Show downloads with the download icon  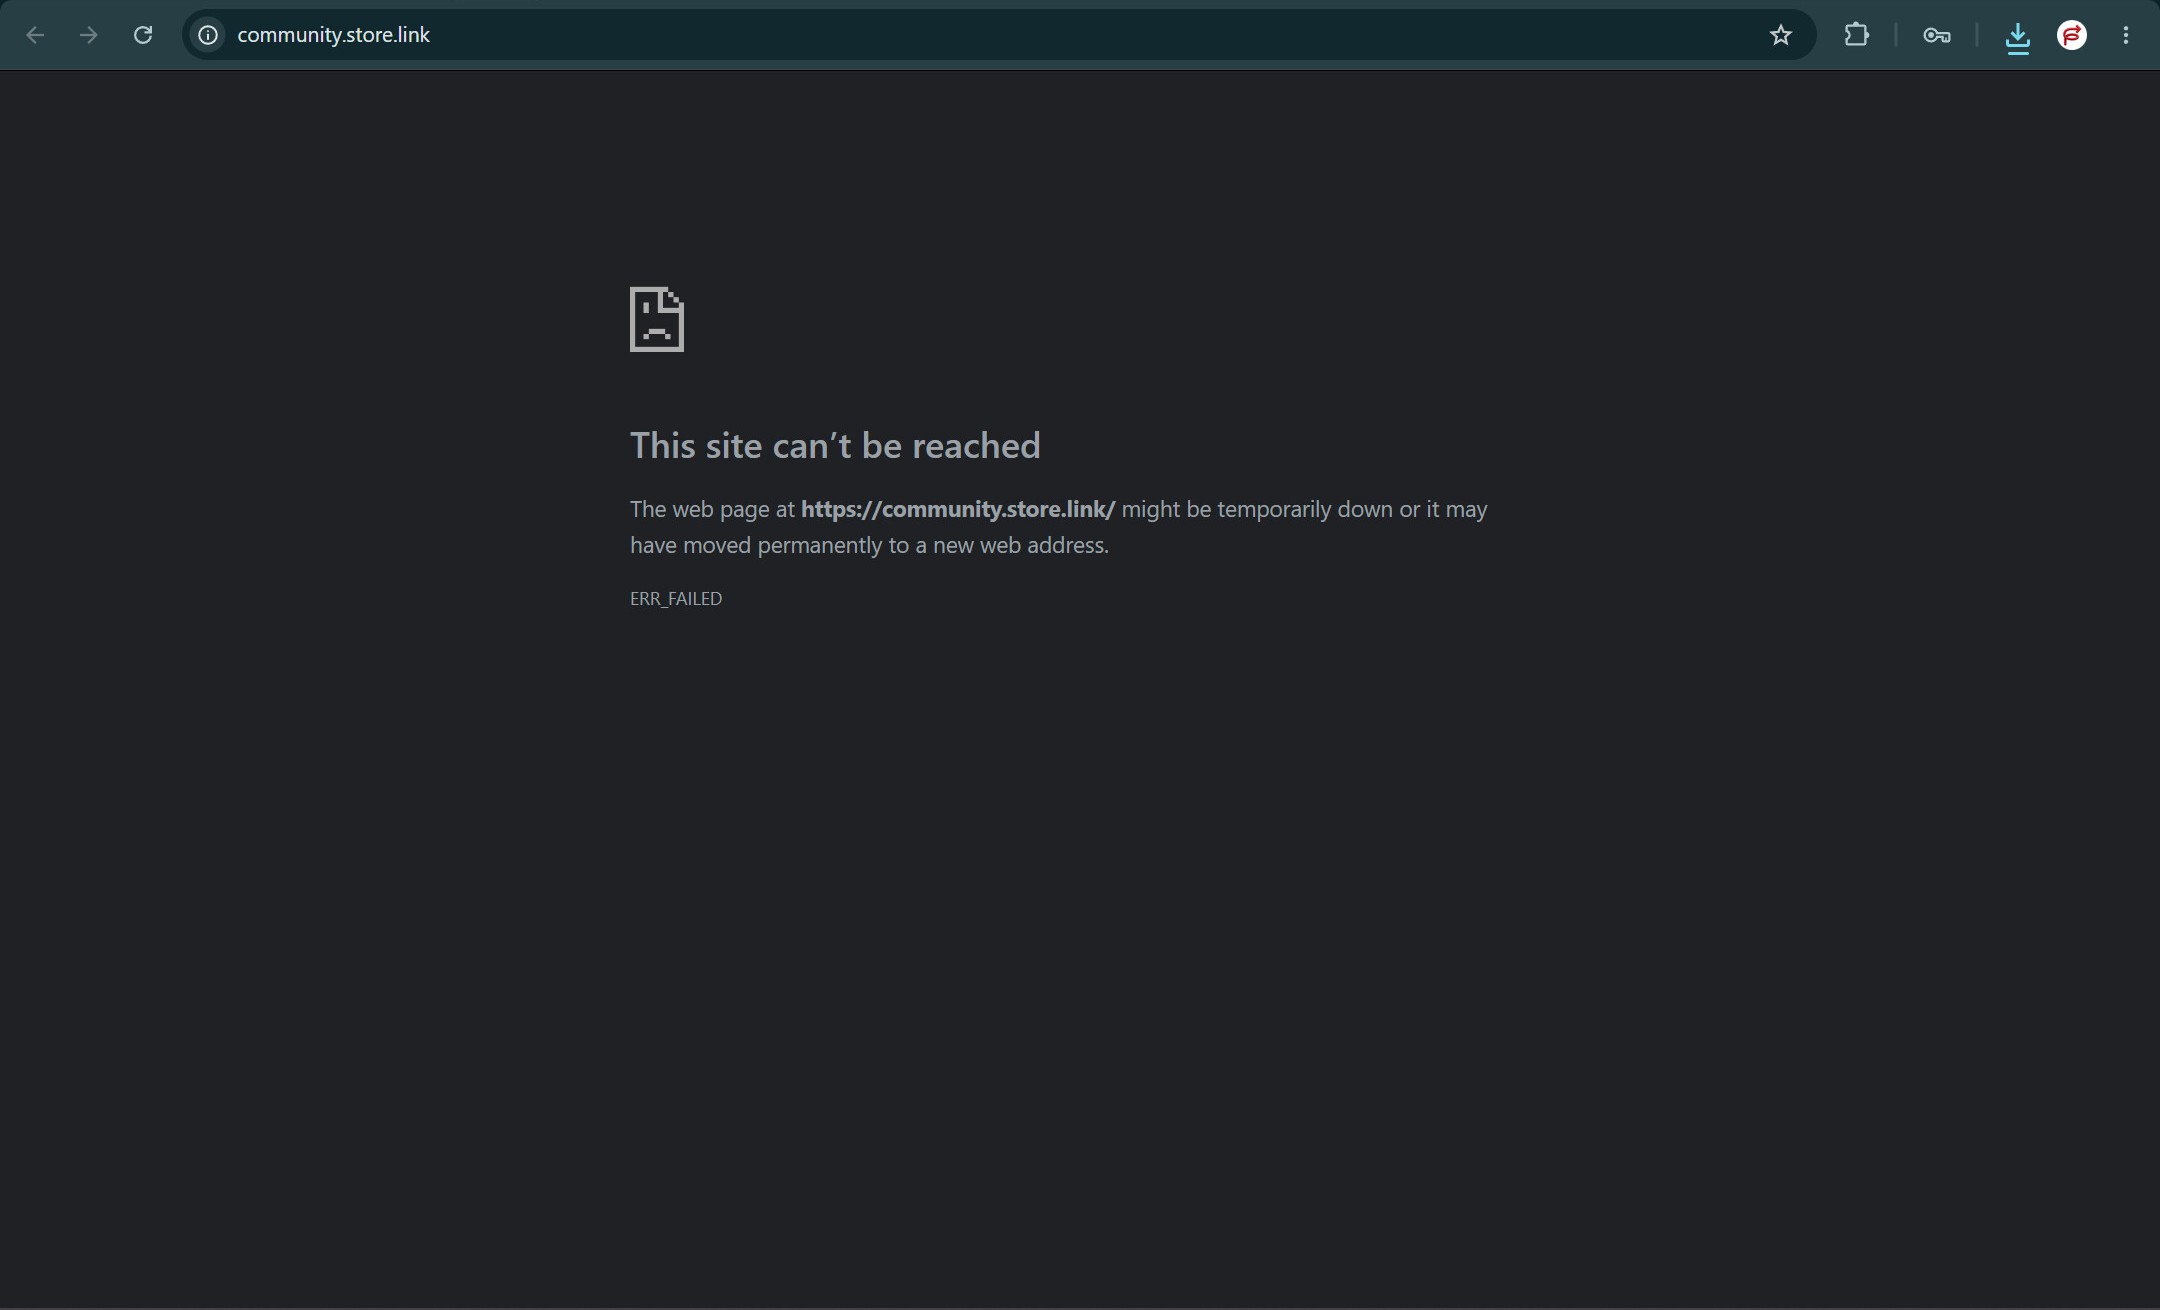click(x=2017, y=37)
